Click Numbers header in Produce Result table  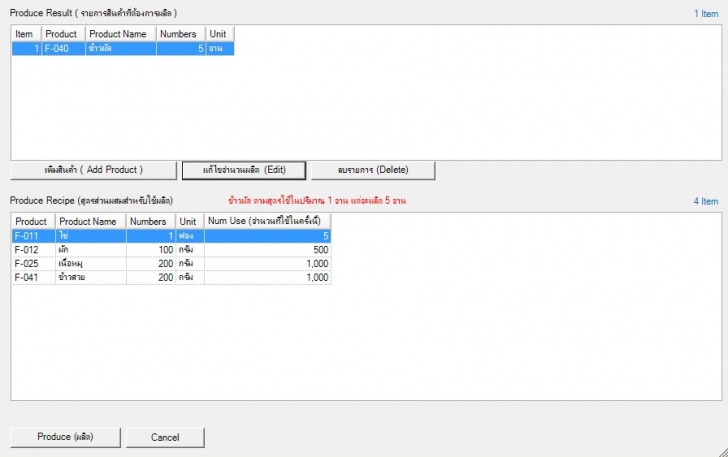point(181,34)
